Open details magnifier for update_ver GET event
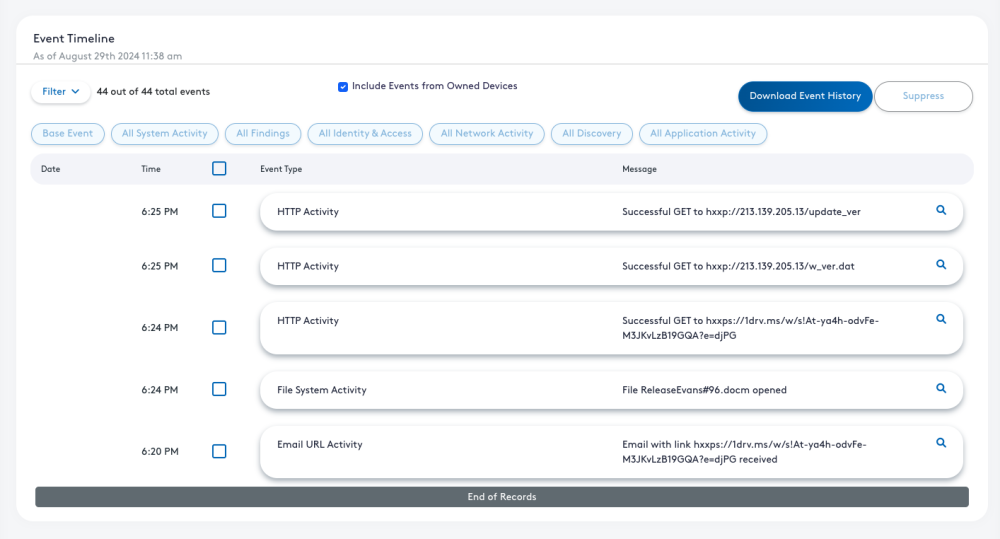The height and width of the screenshot is (539, 1000). pyautogui.click(x=941, y=210)
